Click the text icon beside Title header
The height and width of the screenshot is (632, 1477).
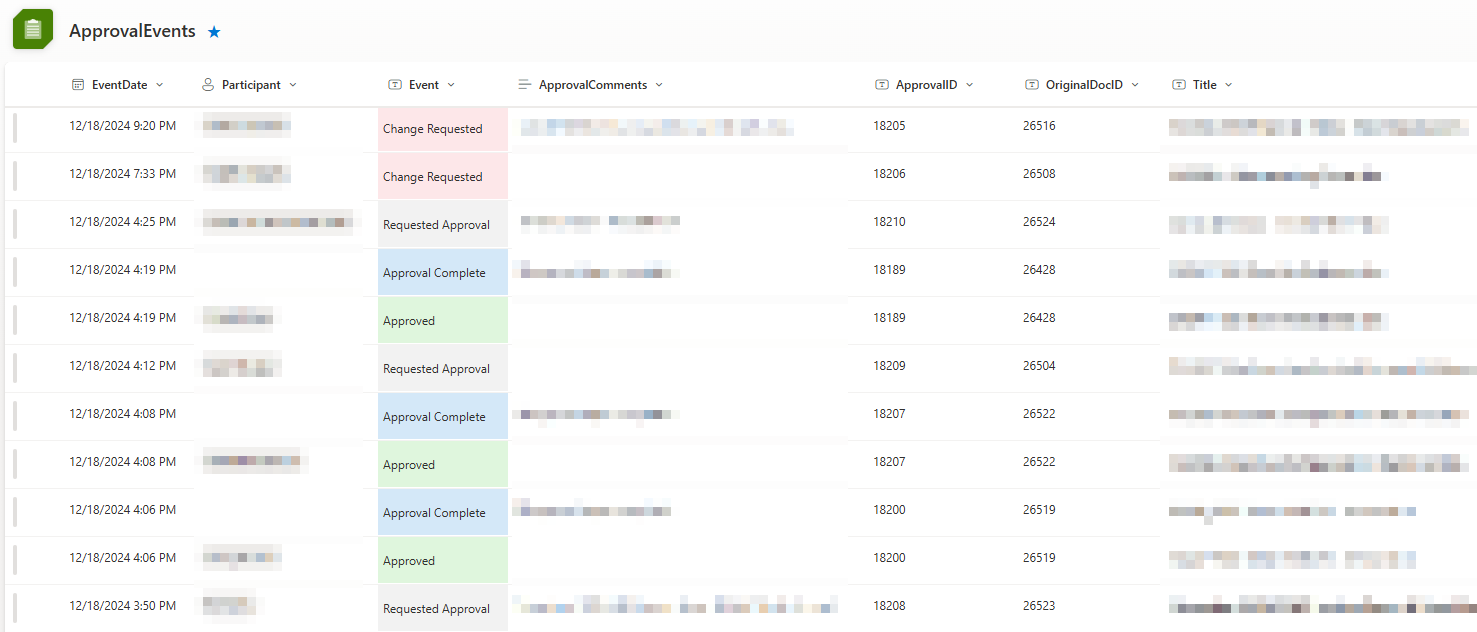pyautogui.click(x=1179, y=85)
